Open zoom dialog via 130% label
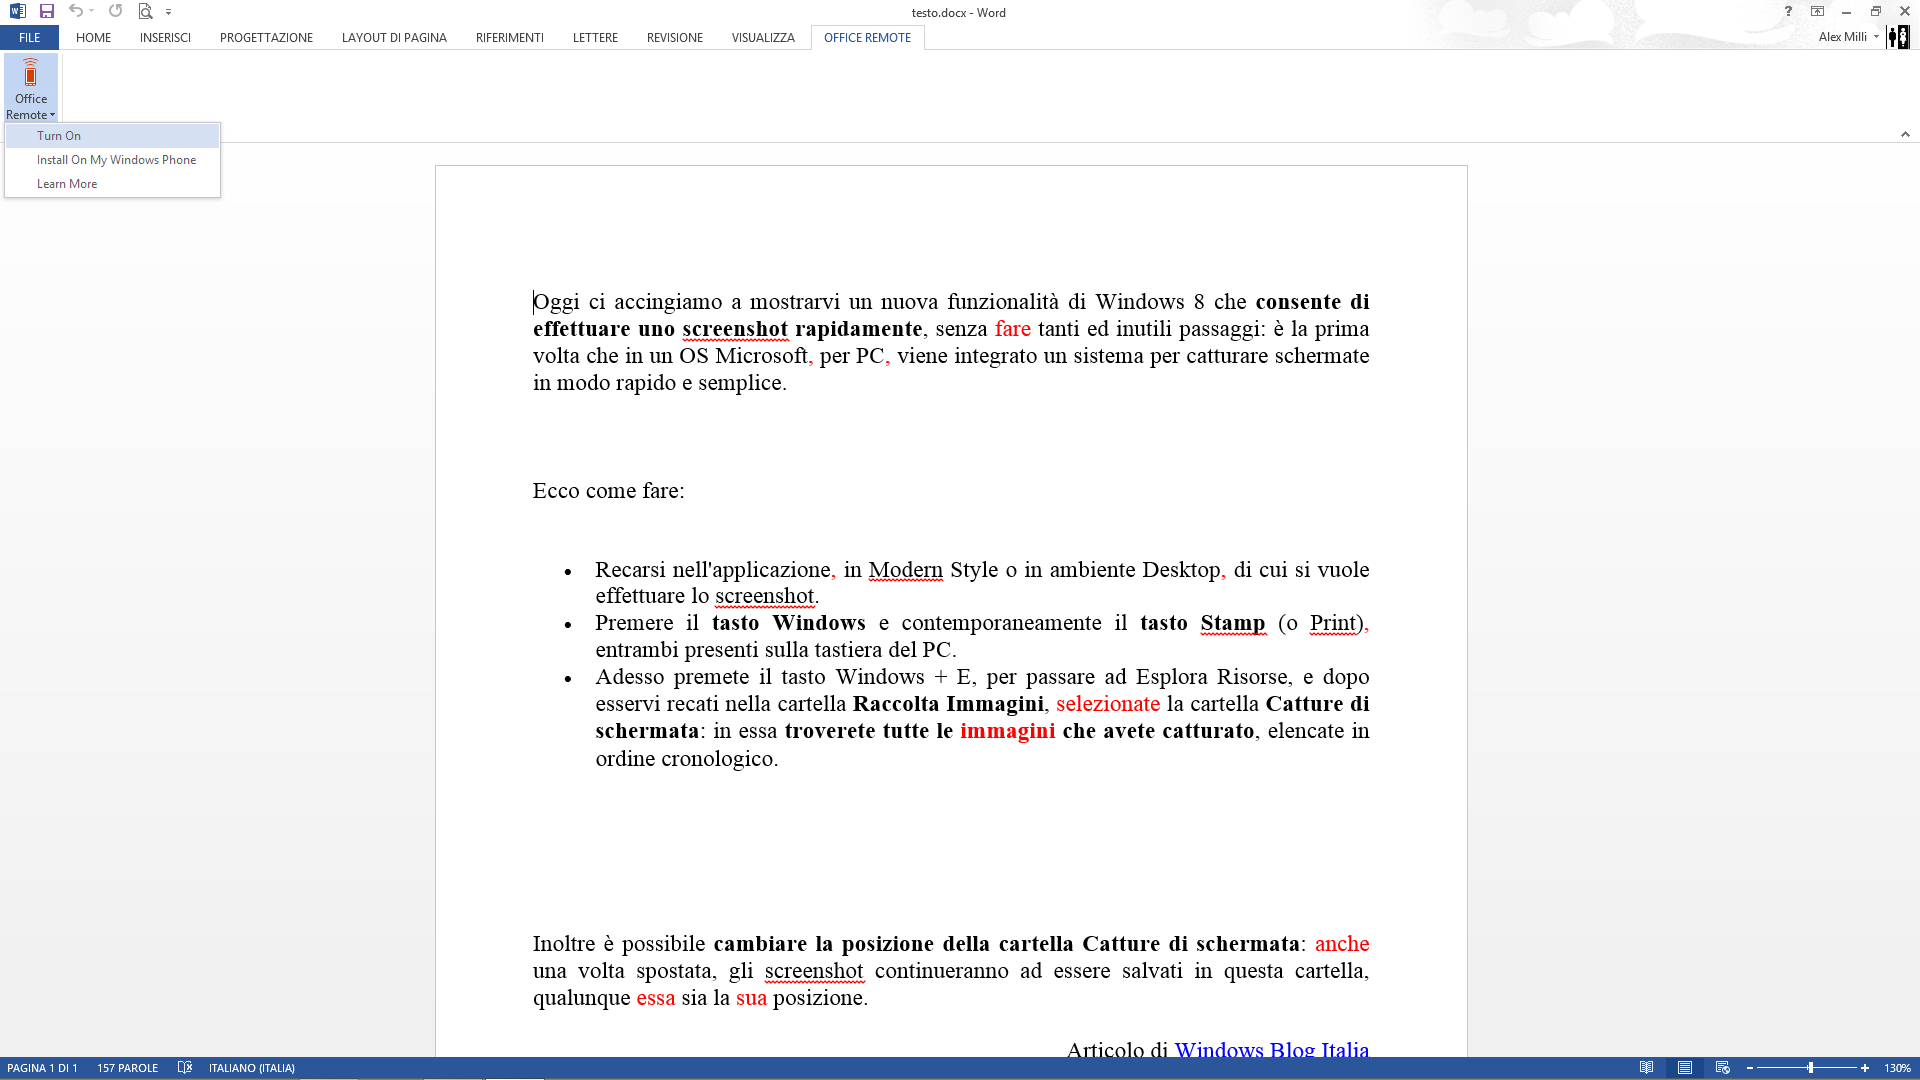This screenshot has width=1920, height=1080. [x=1897, y=1068]
